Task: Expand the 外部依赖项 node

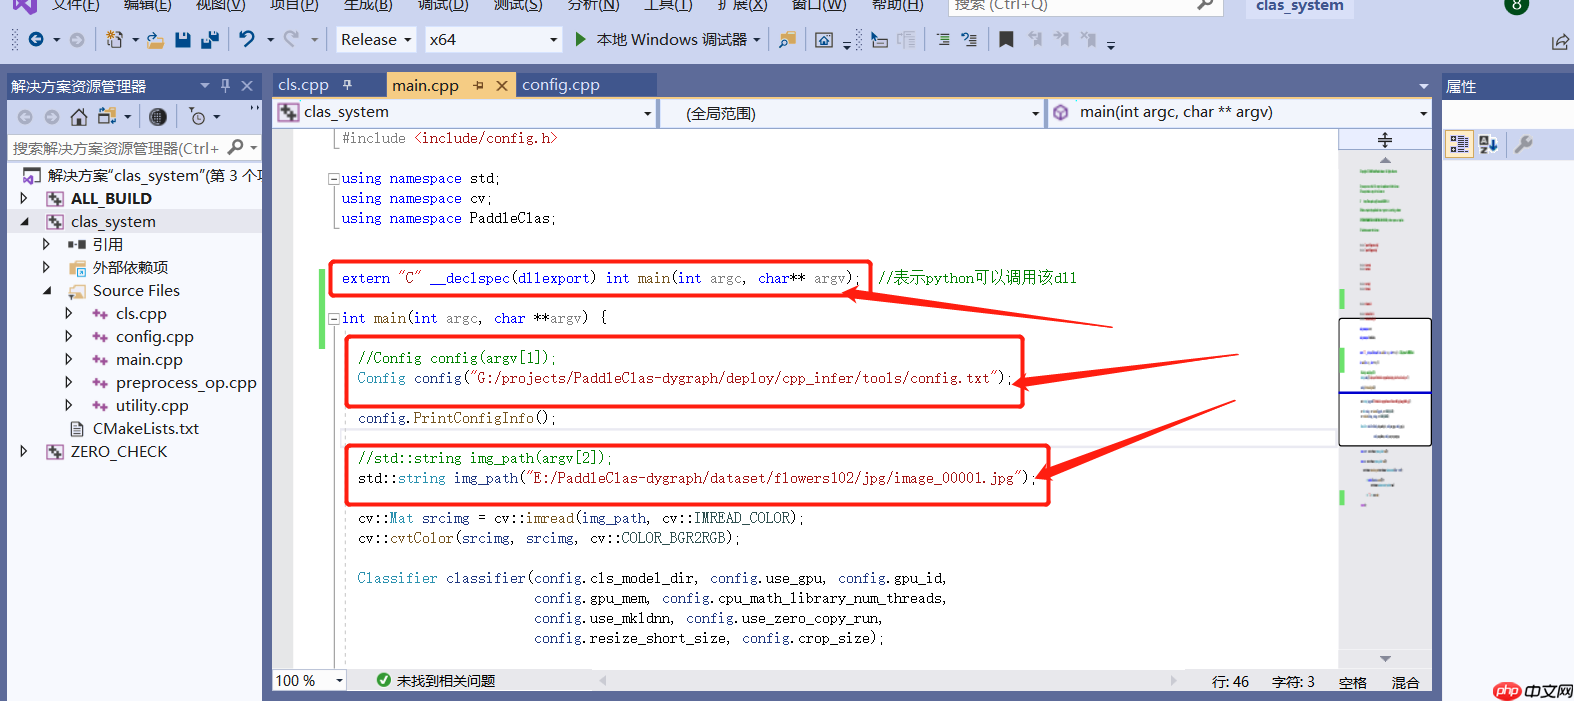Action: (46, 267)
